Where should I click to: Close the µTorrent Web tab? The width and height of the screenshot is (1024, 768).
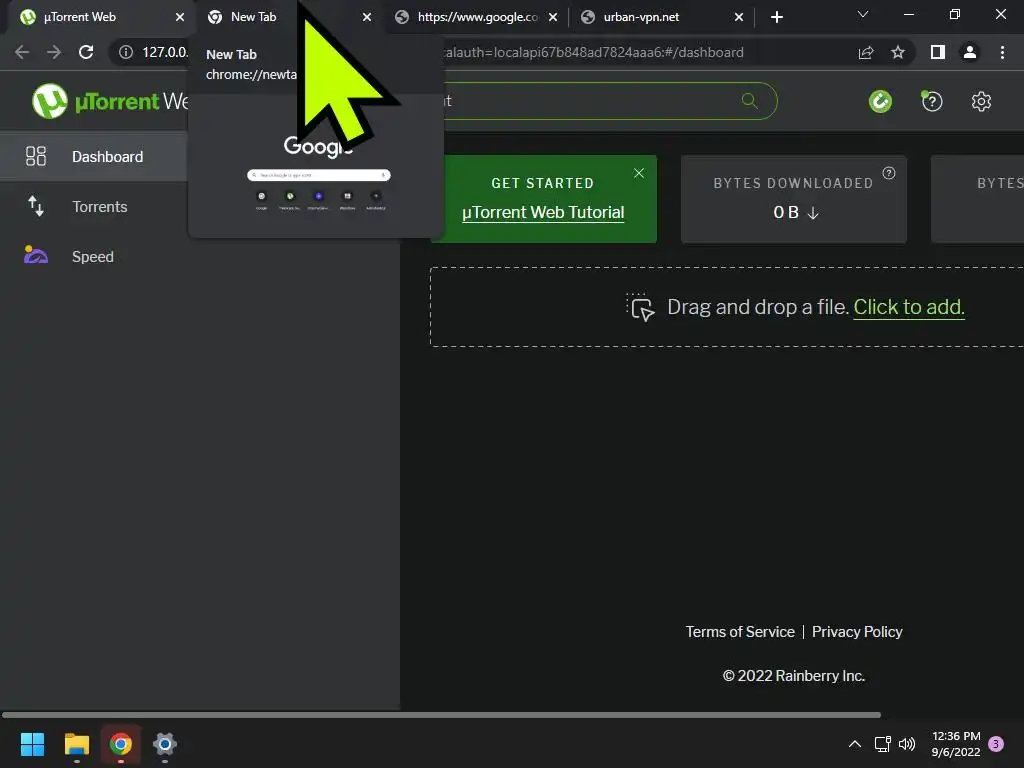point(180,17)
